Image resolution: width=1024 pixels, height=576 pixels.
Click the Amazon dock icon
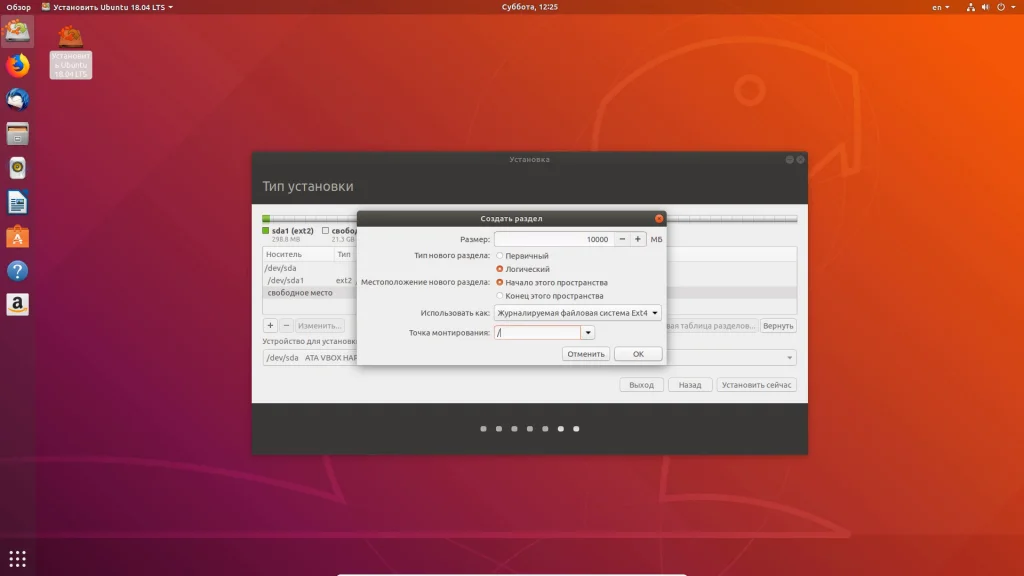tap(17, 305)
